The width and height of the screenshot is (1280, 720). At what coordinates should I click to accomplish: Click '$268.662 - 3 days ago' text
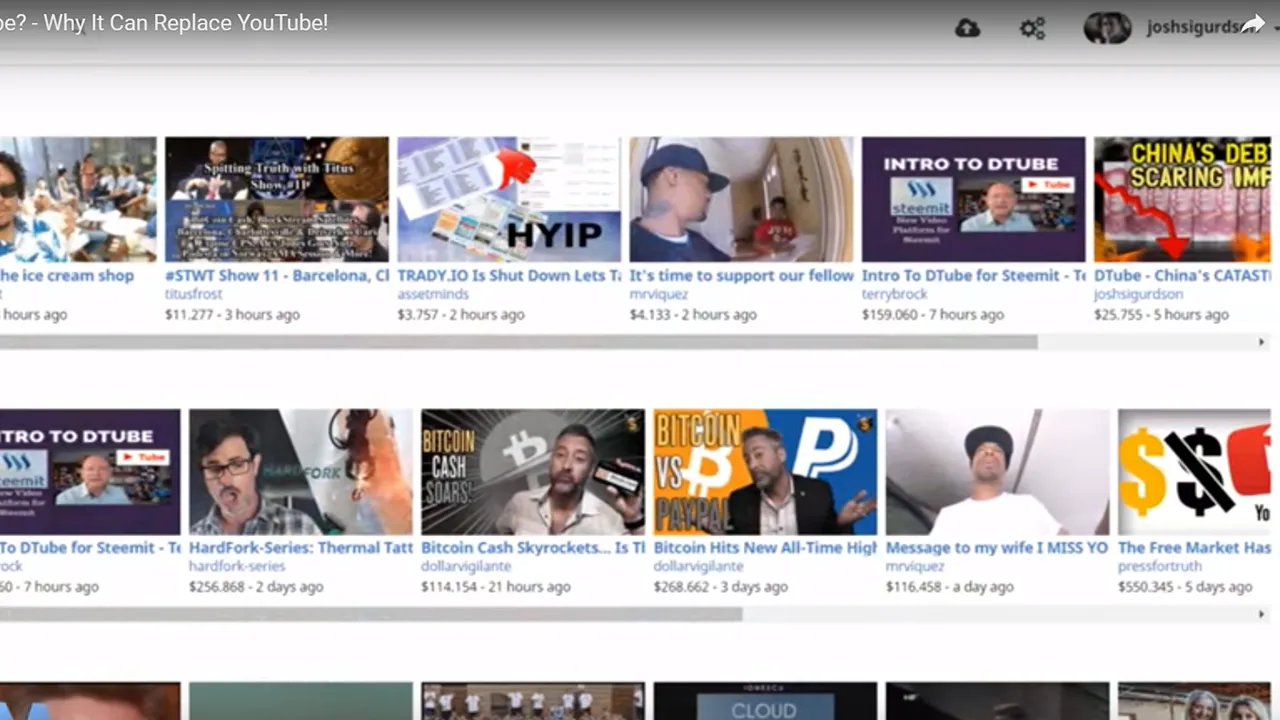pos(720,586)
